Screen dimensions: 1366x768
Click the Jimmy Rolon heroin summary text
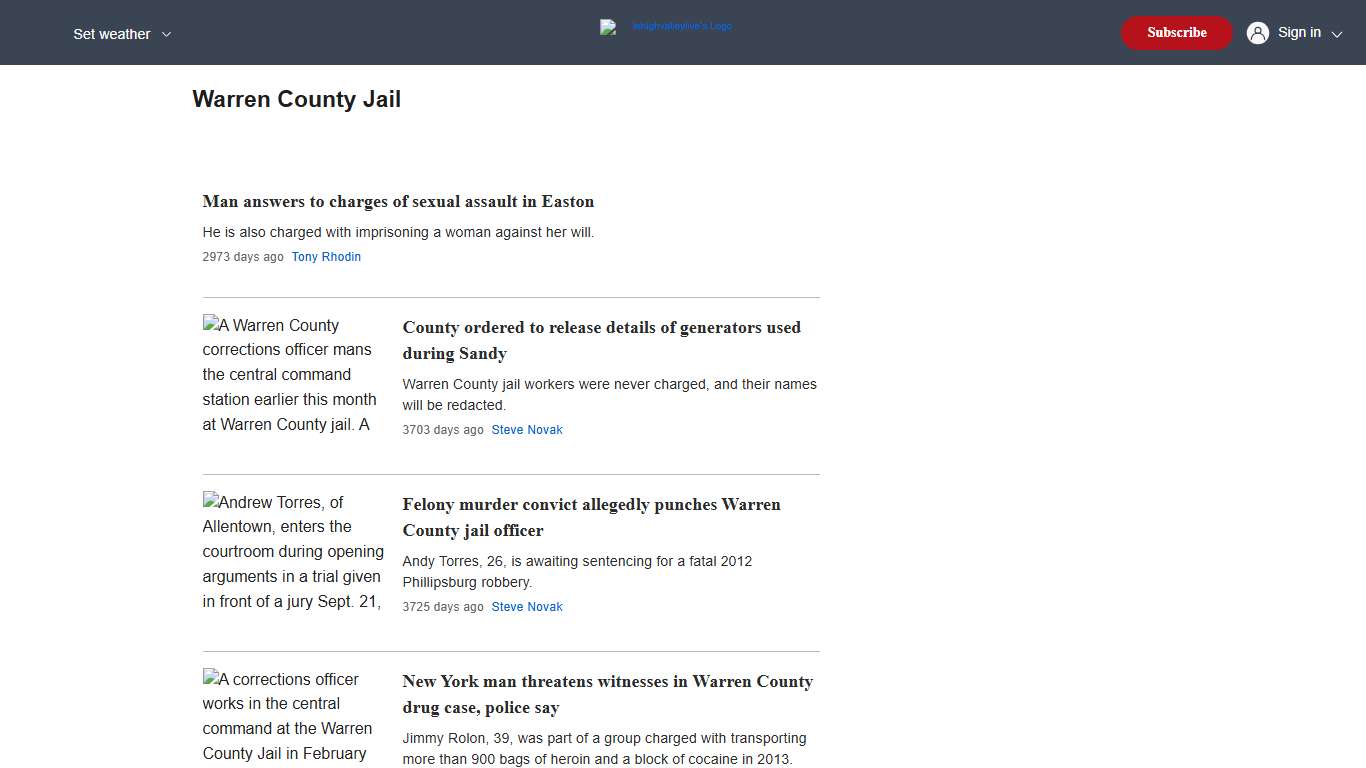pyautogui.click(x=604, y=748)
